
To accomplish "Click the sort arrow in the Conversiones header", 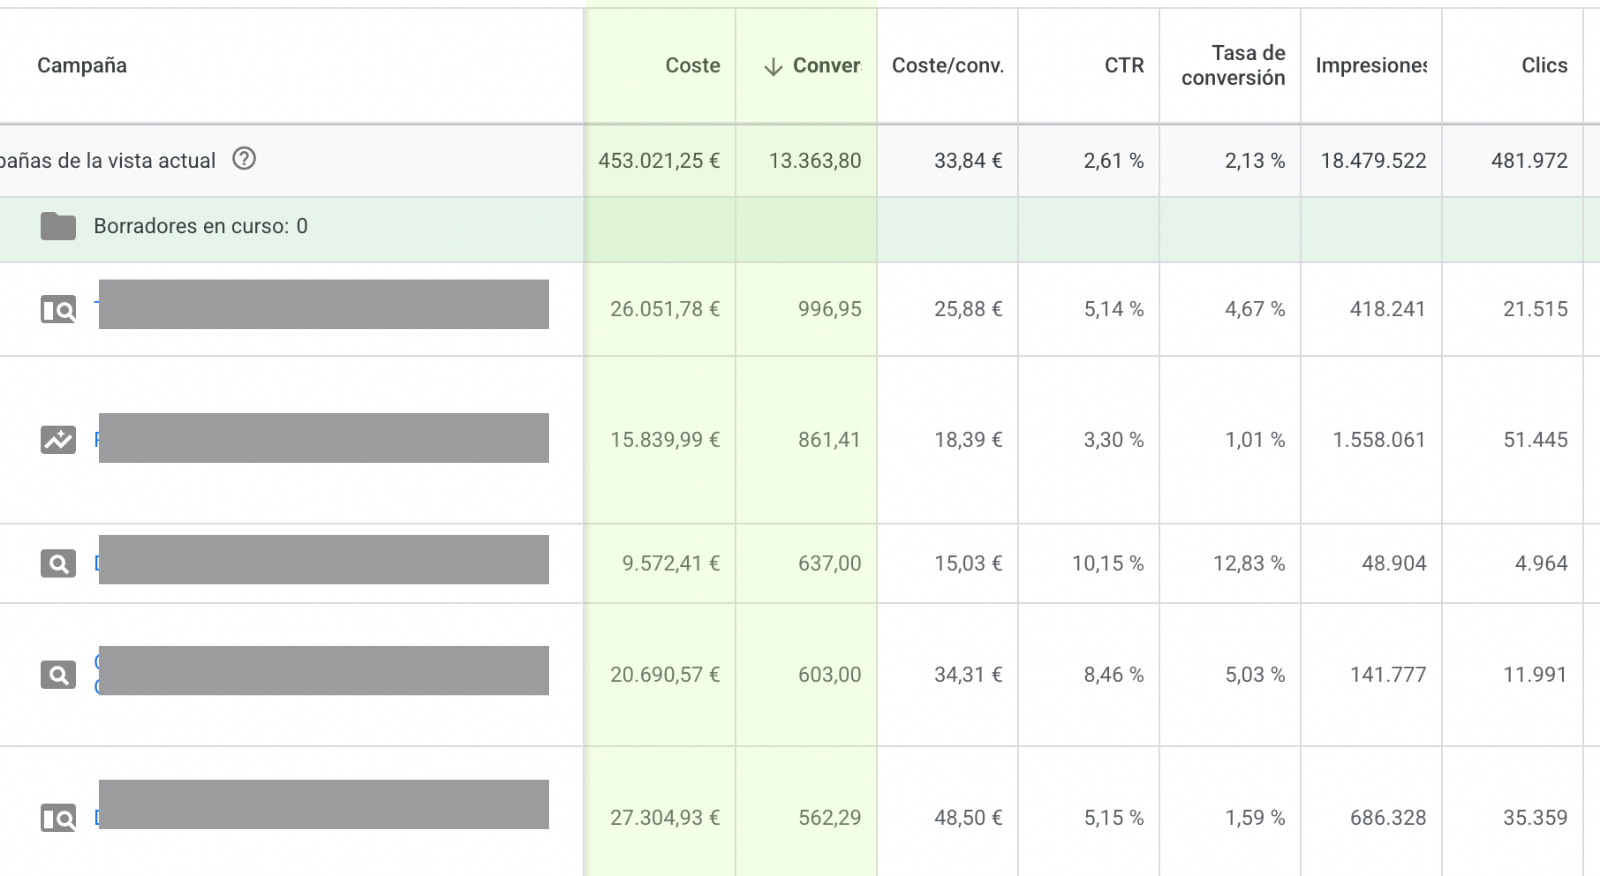I will pos(773,67).
